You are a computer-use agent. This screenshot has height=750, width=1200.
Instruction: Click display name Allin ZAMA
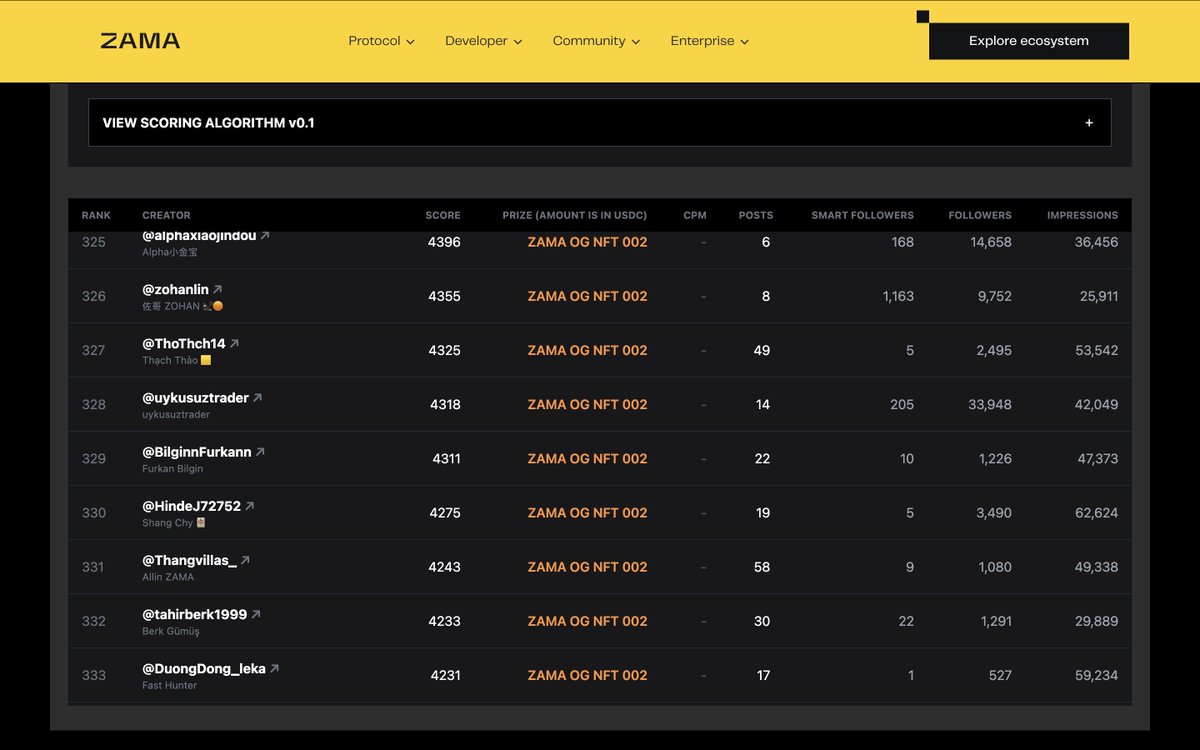click(168, 577)
